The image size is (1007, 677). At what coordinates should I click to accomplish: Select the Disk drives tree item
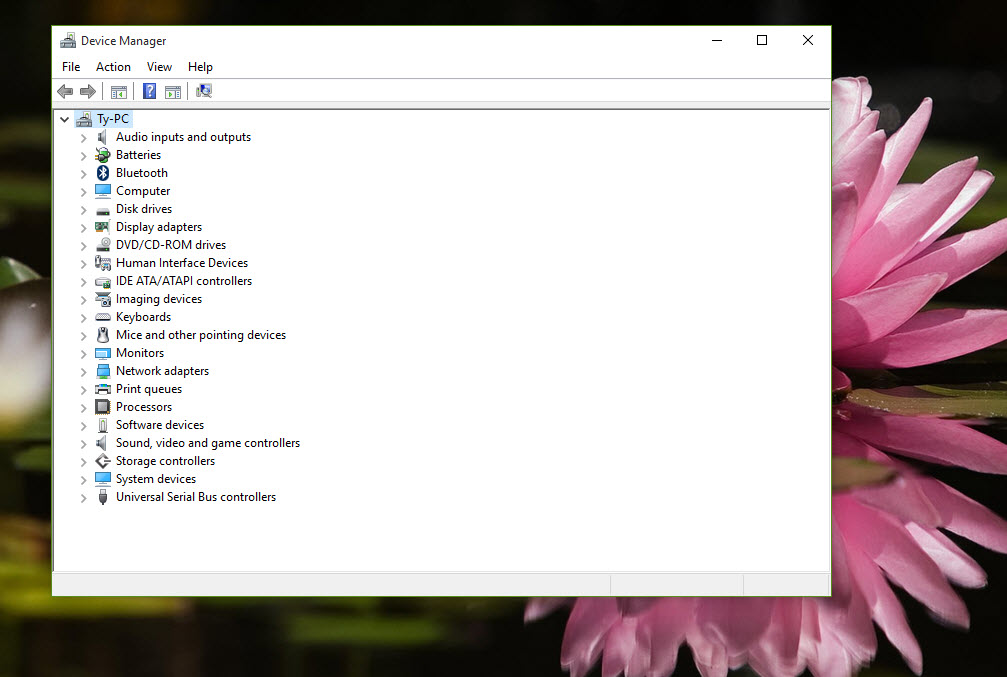click(144, 209)
